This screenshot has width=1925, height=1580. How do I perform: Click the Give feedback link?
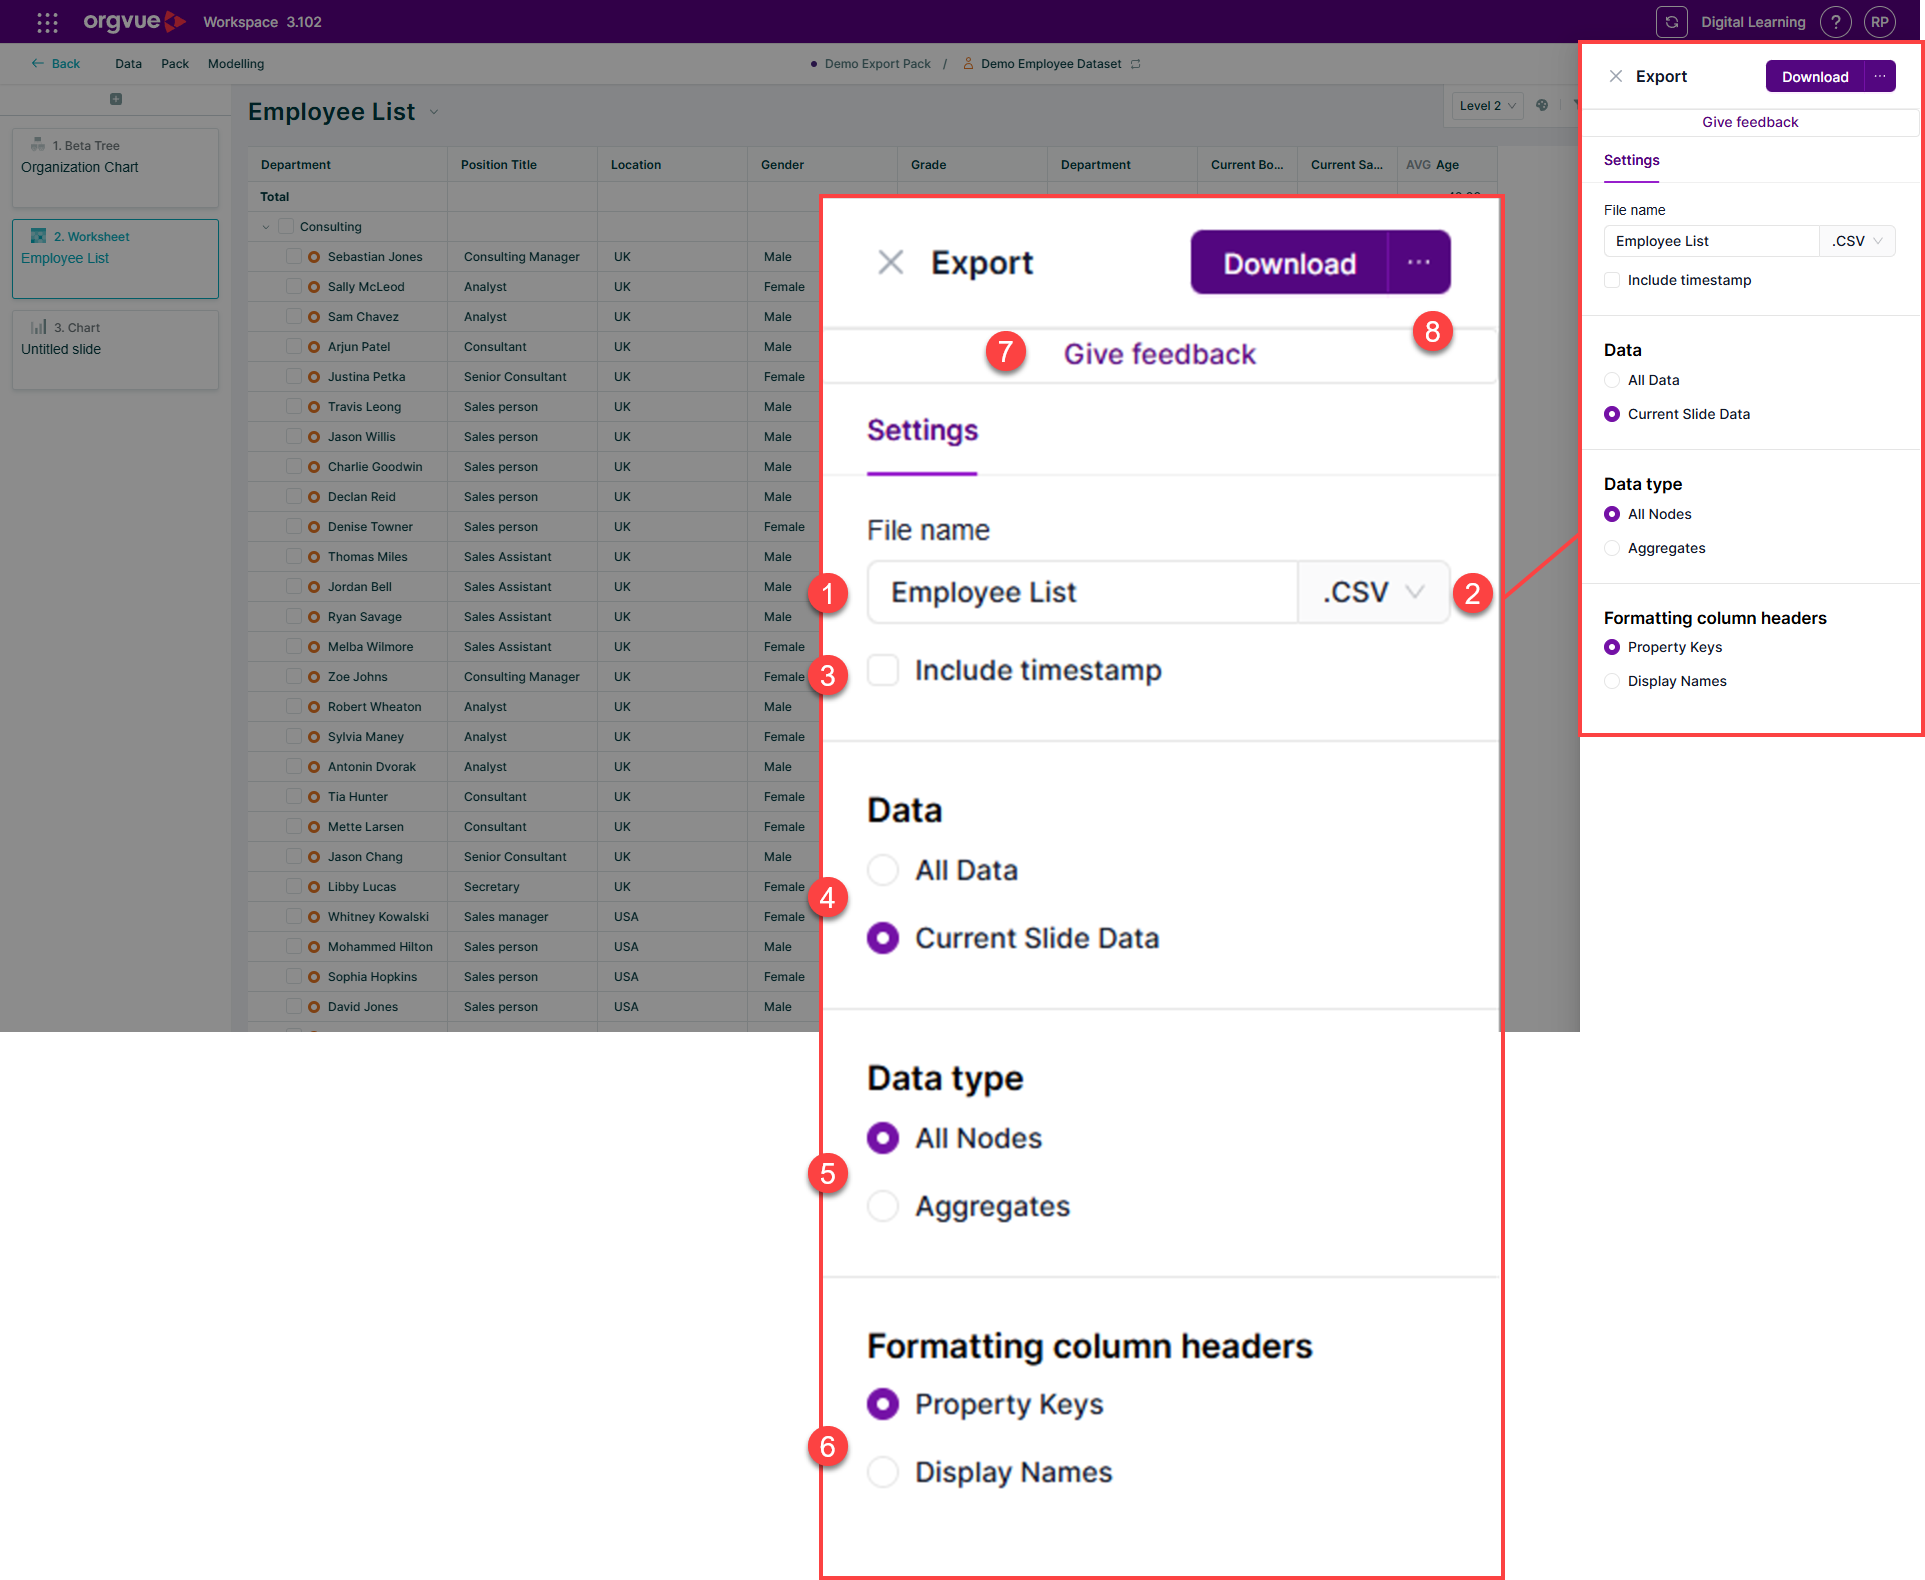click(1750, 122)
